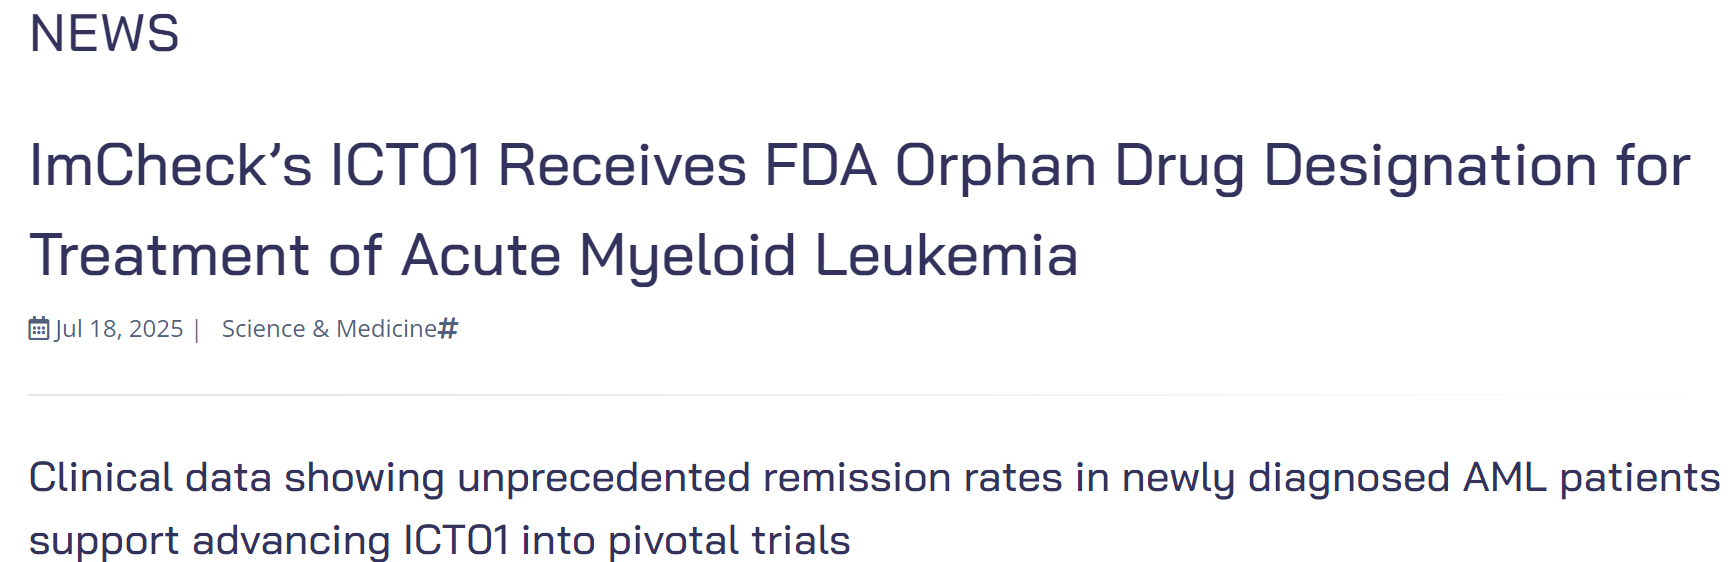Open the Science & Medicine category link
1728x562 pixels.
pyautogui.click(x=329, y=329)
